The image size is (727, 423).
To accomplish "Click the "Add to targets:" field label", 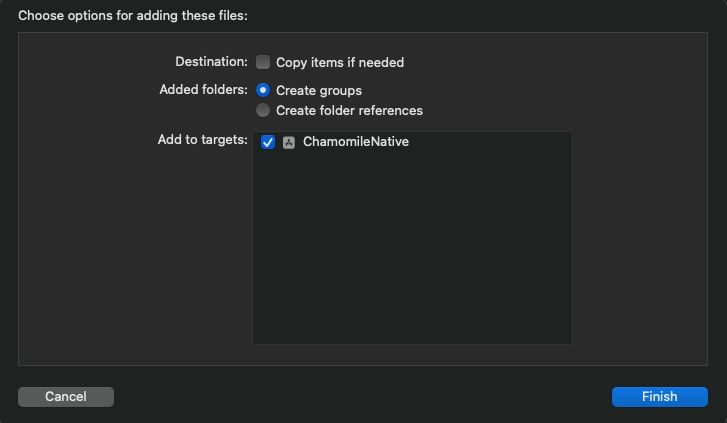I will (x=202, y=140).
